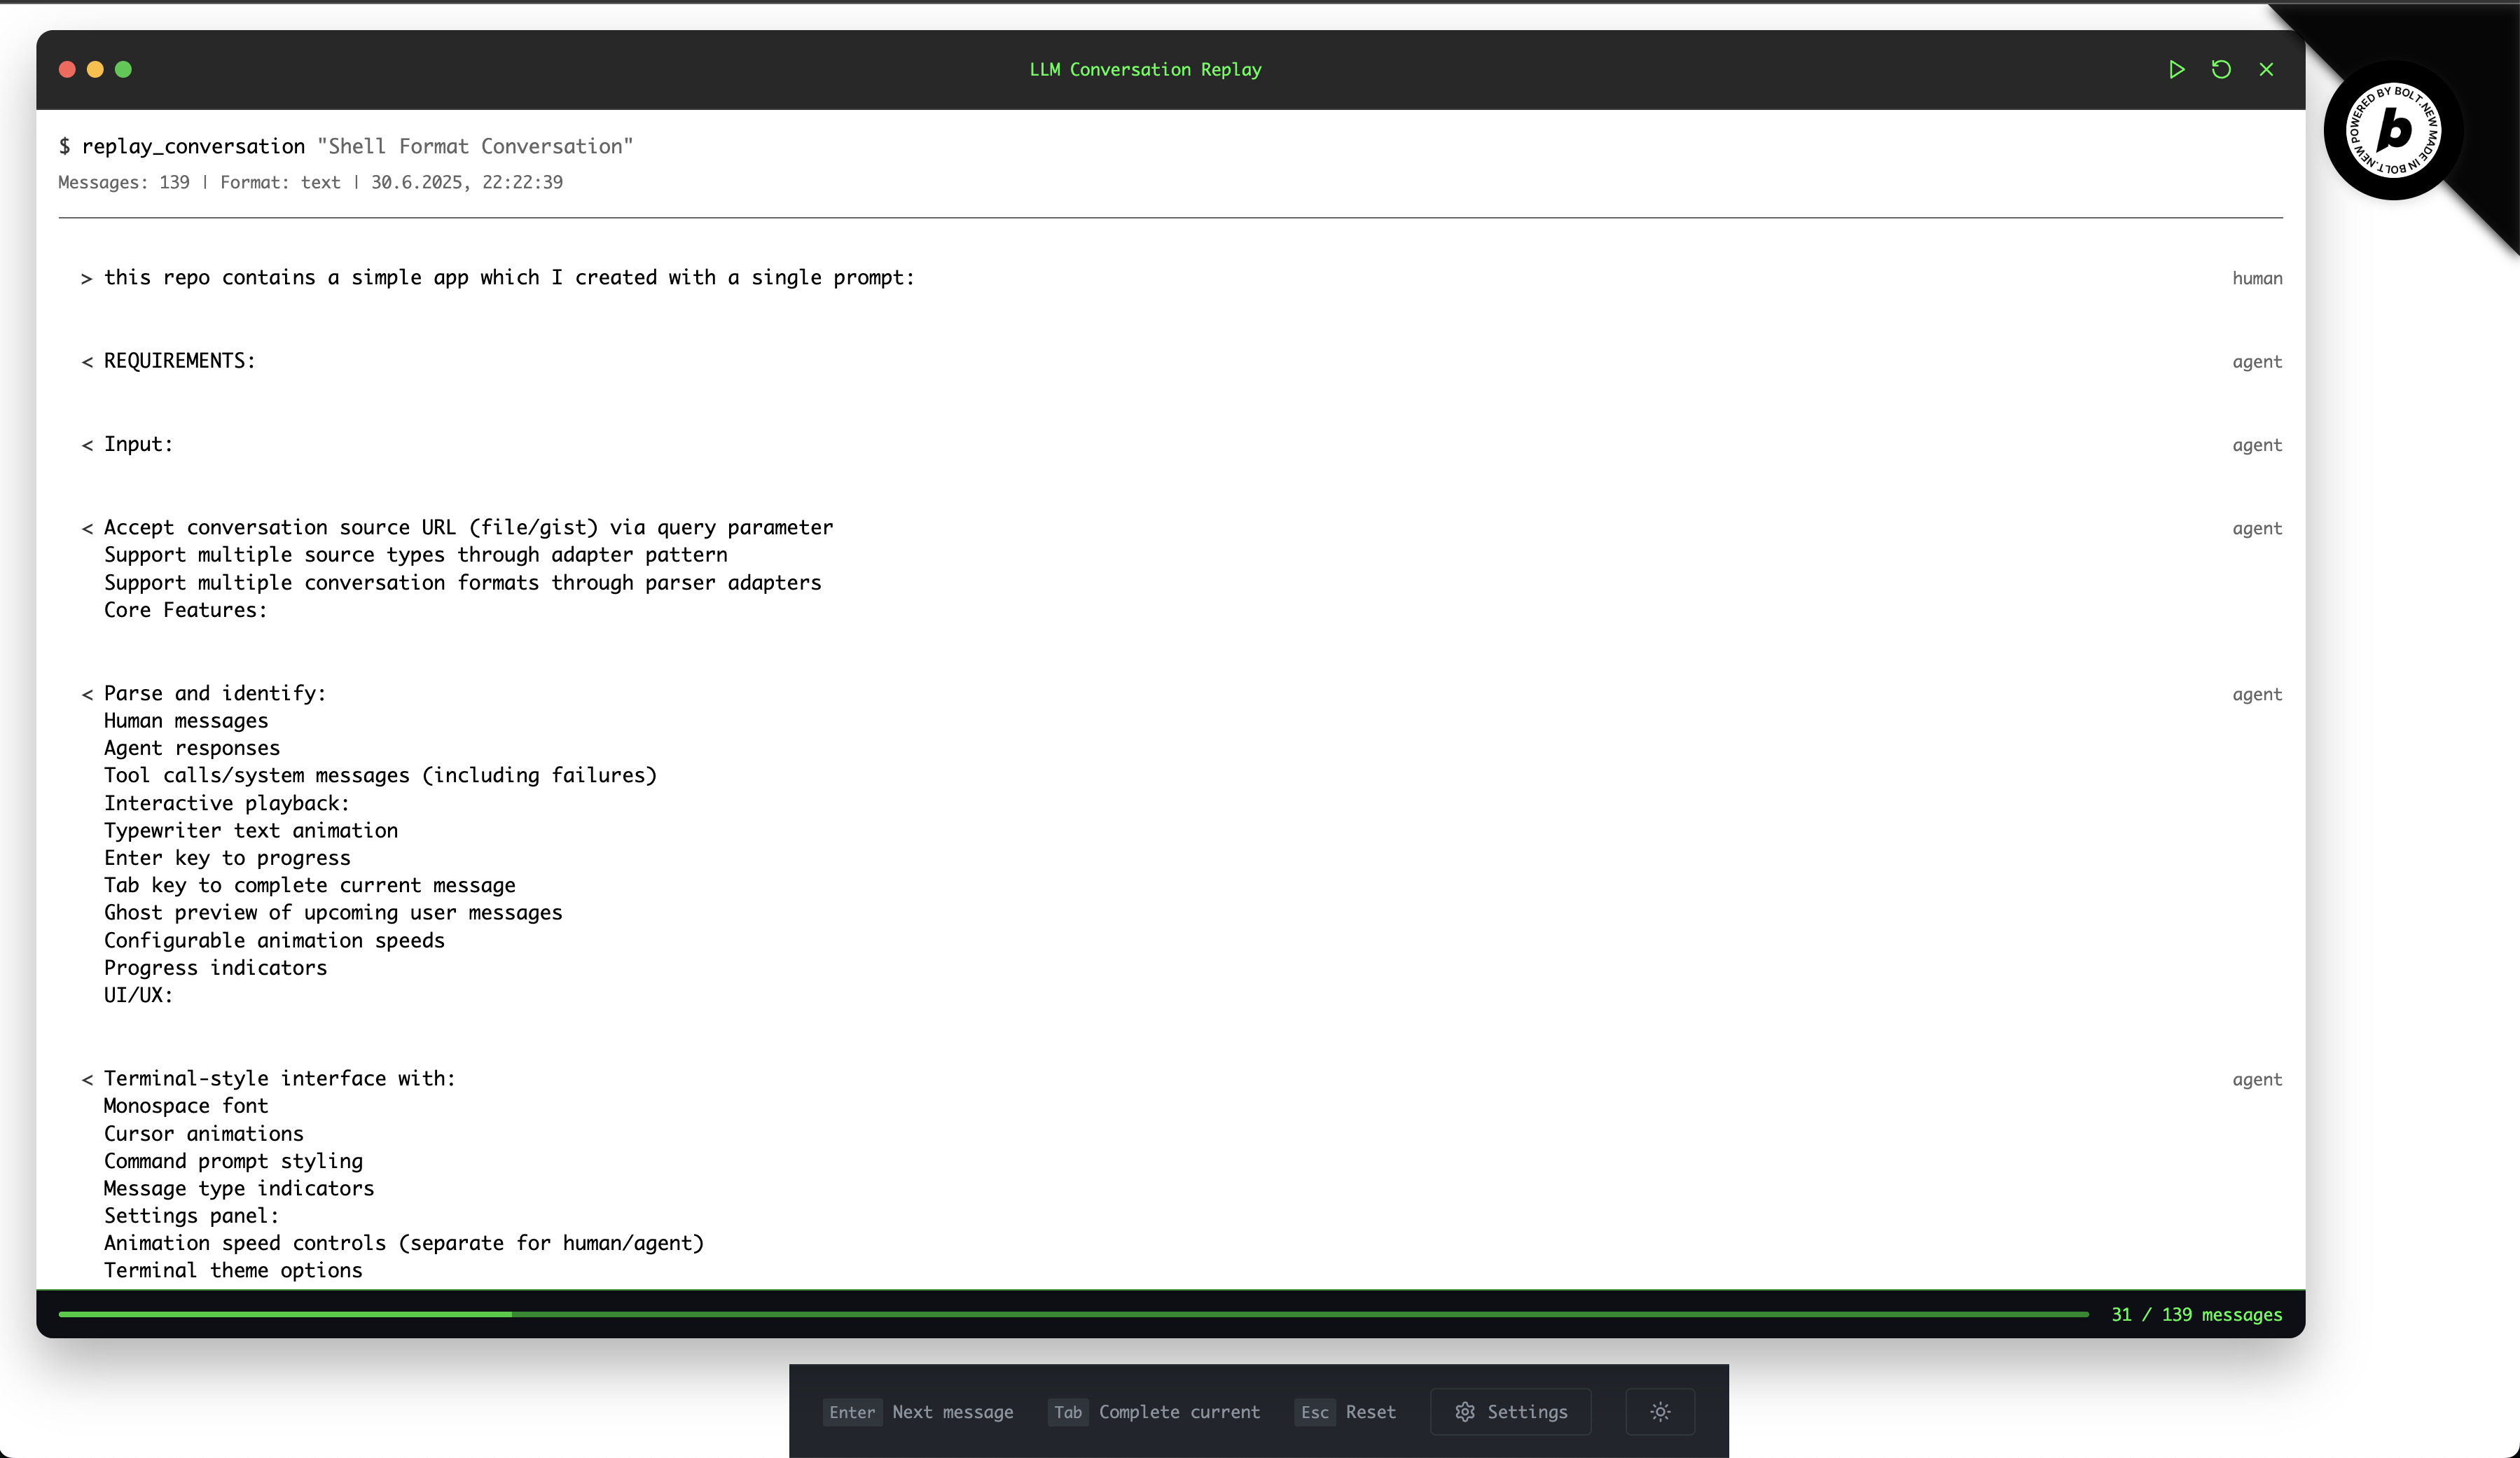Click the red macOS window dot

coord(67,69)
